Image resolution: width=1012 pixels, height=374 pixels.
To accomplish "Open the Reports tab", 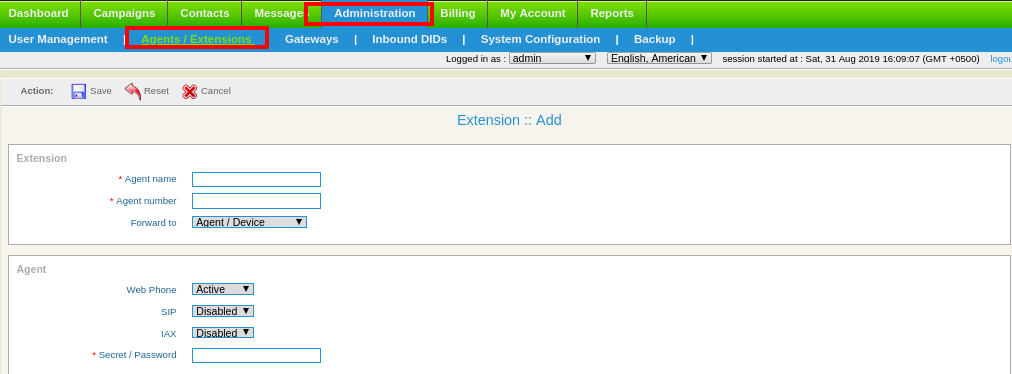I will [612, 14].
